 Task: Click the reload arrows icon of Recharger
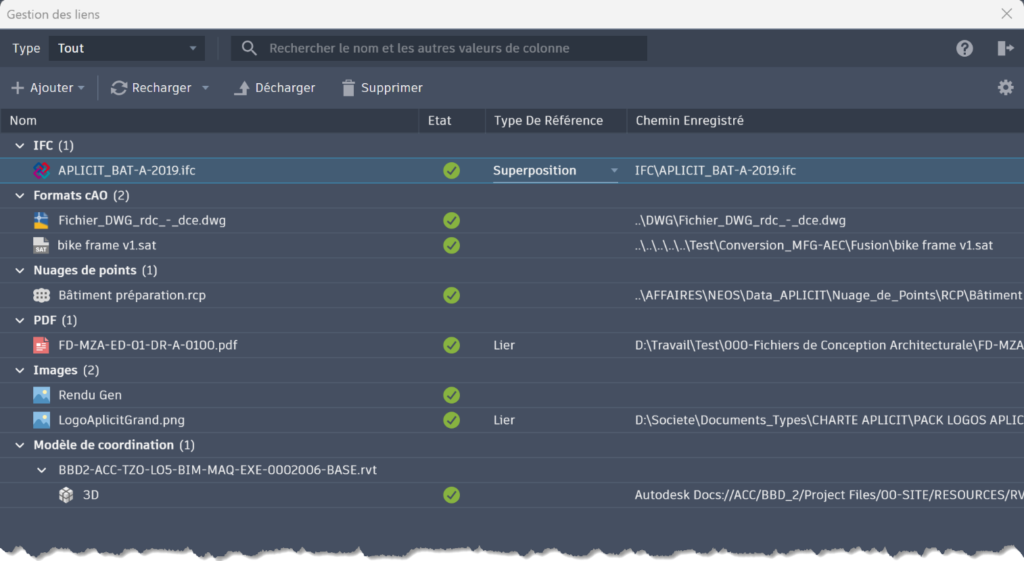(118, 88)
